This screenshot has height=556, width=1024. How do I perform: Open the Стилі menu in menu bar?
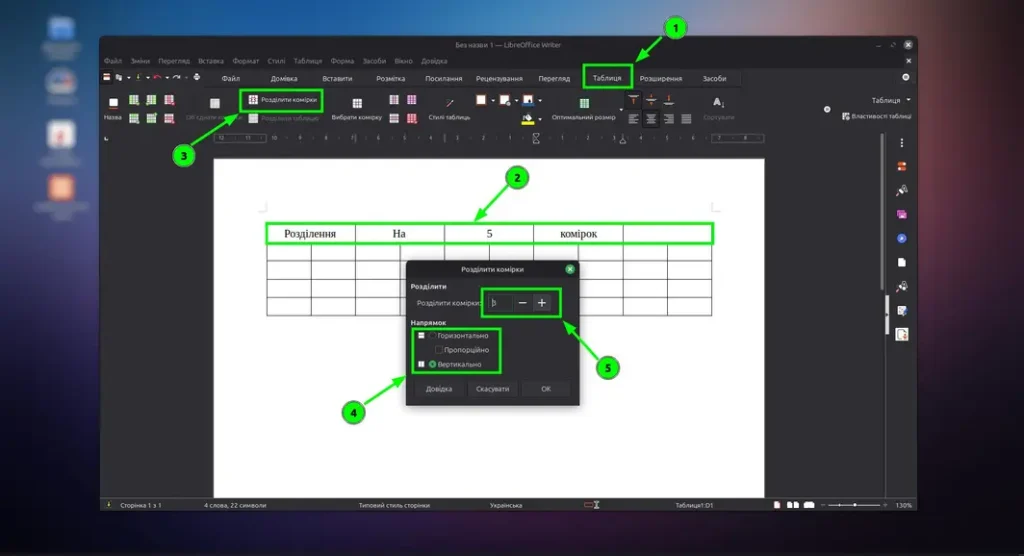[276, 61]
